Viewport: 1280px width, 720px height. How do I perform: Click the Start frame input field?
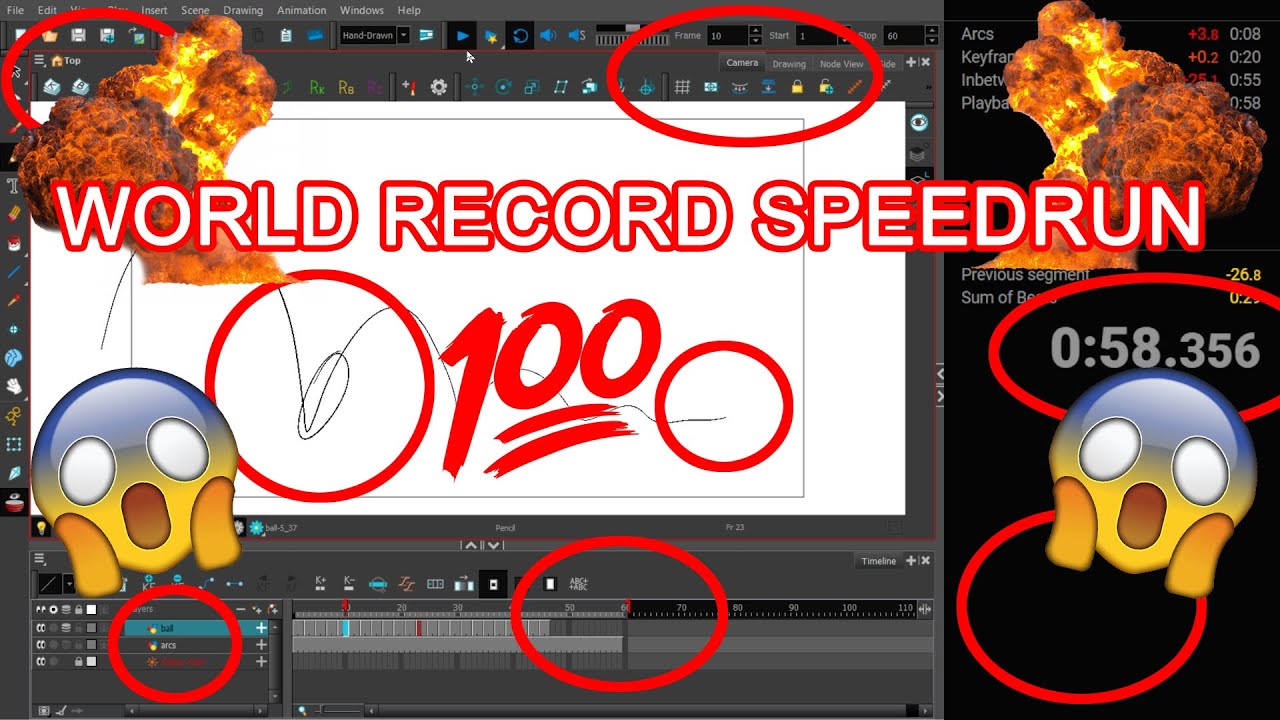[x=816, y=36]
